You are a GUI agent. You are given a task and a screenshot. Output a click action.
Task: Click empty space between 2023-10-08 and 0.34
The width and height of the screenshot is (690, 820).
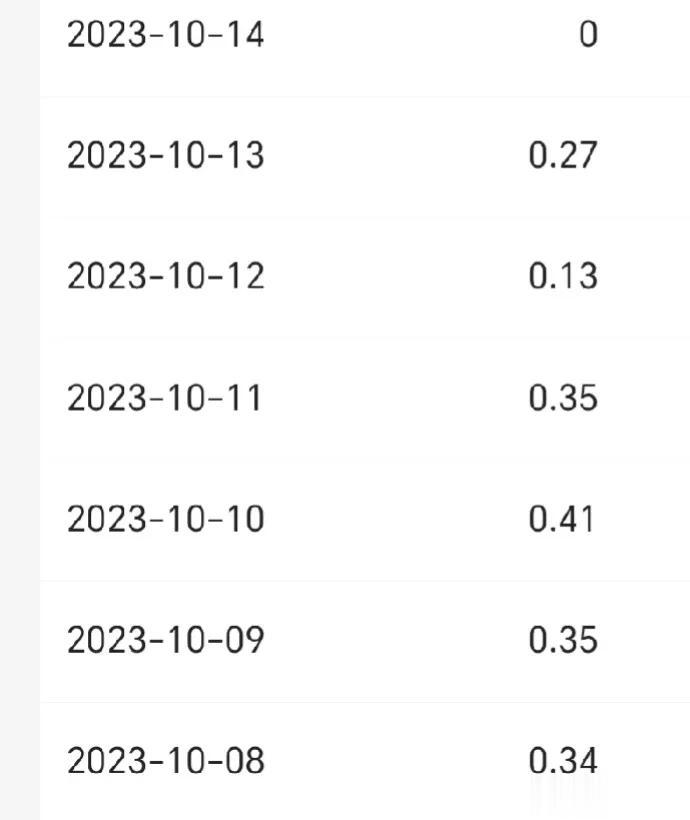[396, 761]
